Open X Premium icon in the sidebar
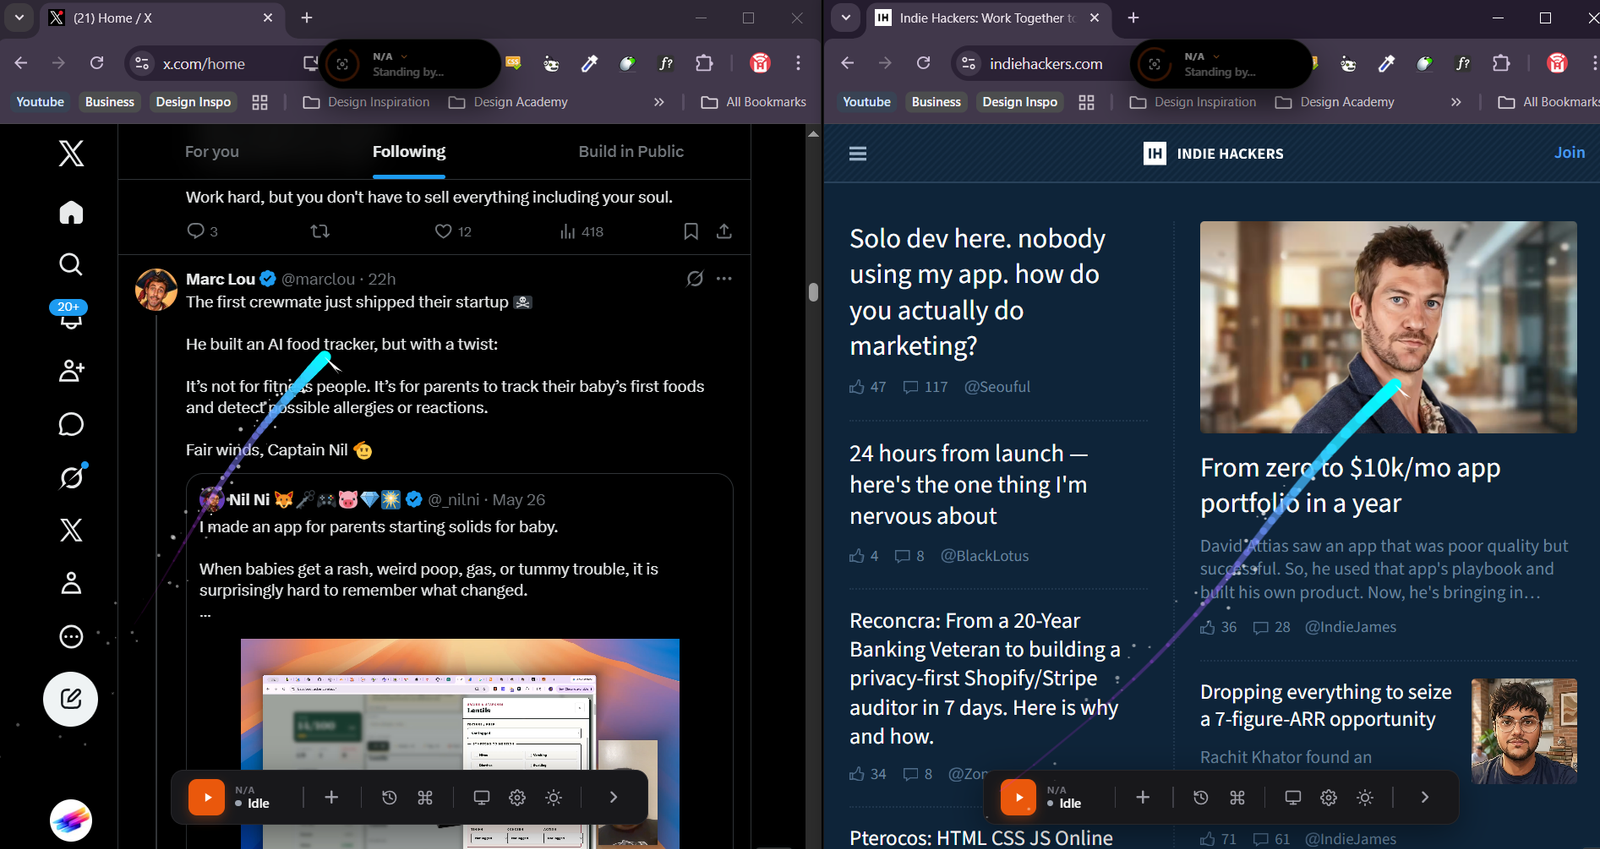 [x=71, y=530]
